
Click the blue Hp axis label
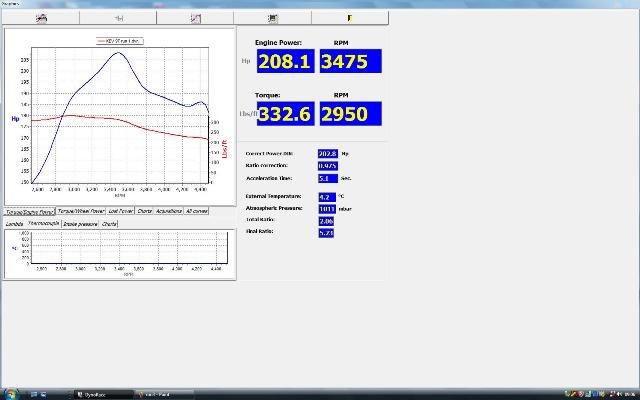[x=15, y=119]
